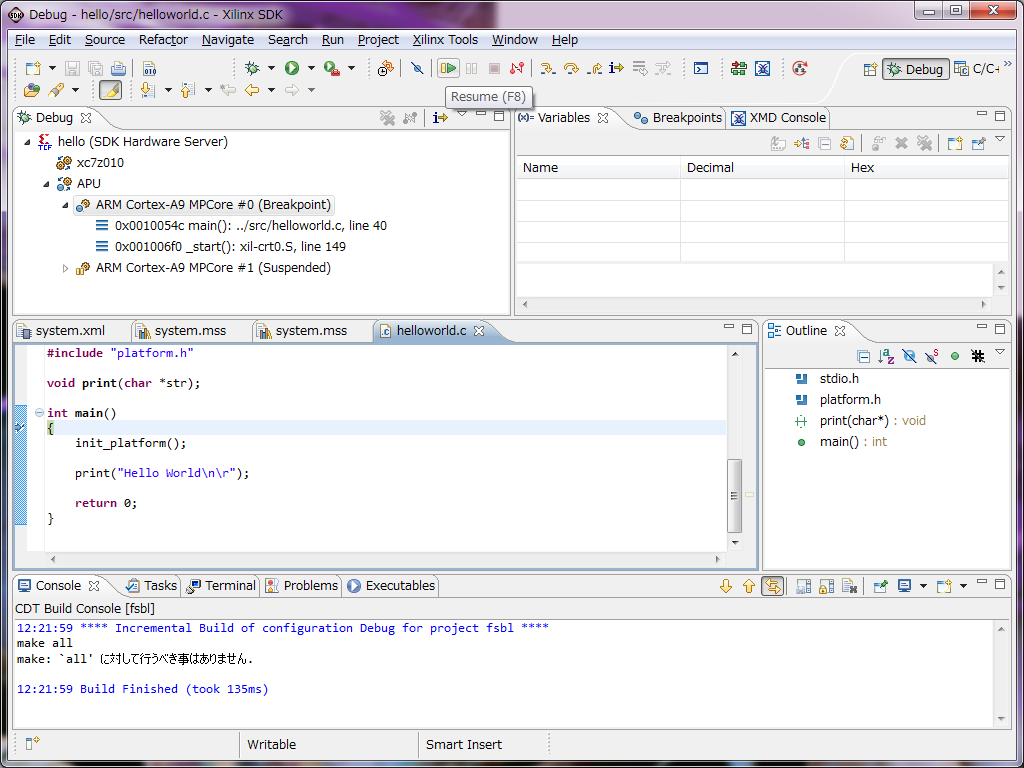
Task: Click Open New Variables View icon
Action: click(954, 143)
